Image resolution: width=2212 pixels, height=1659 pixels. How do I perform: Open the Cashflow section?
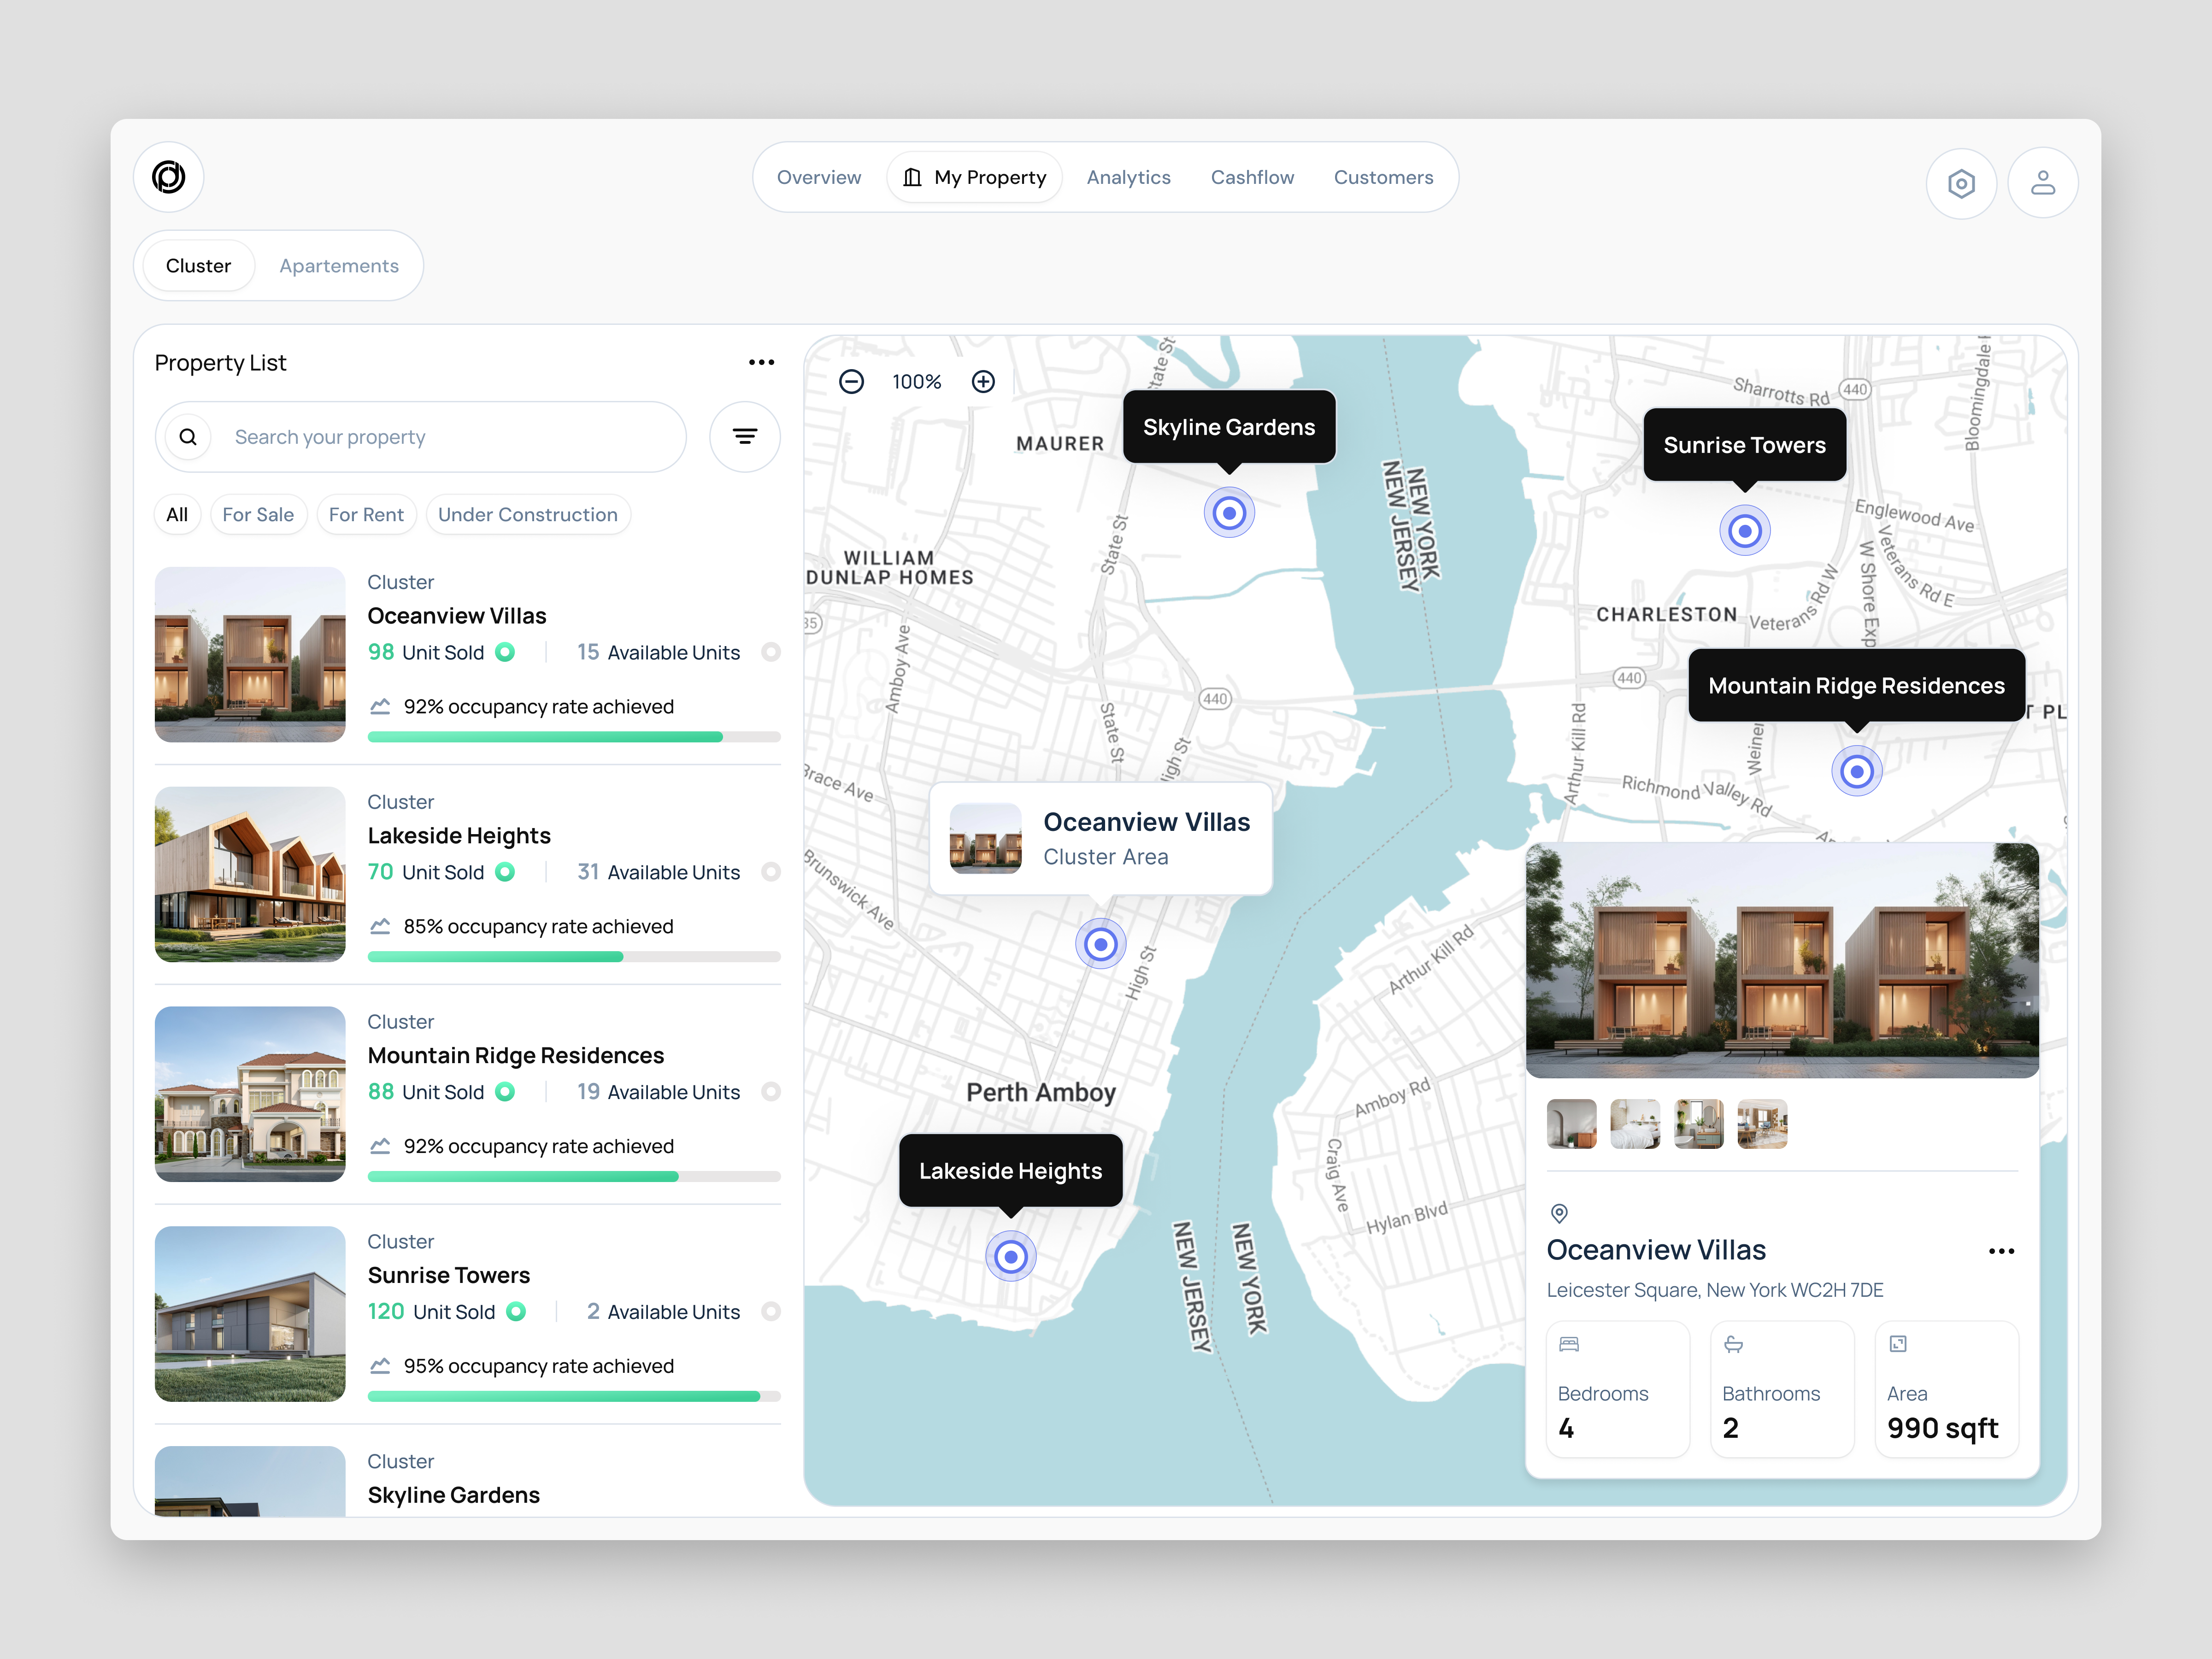1252,177
